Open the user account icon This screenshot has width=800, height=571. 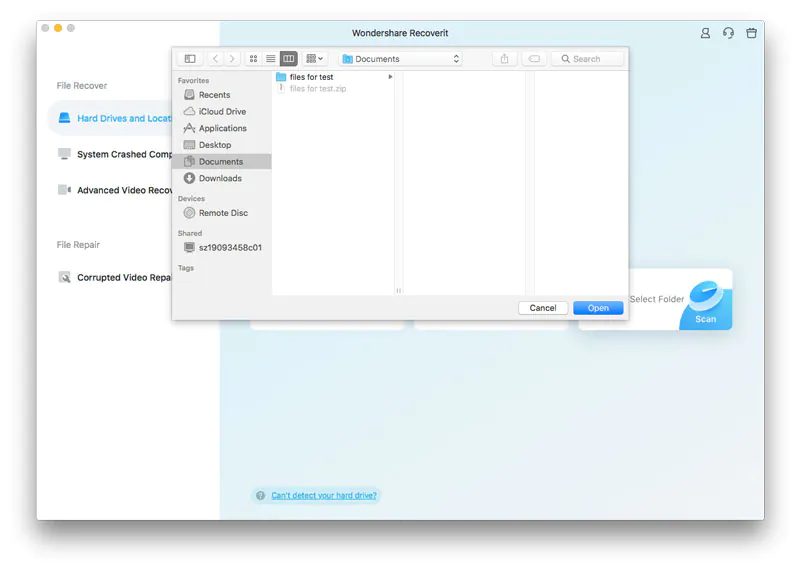point(705,33)
